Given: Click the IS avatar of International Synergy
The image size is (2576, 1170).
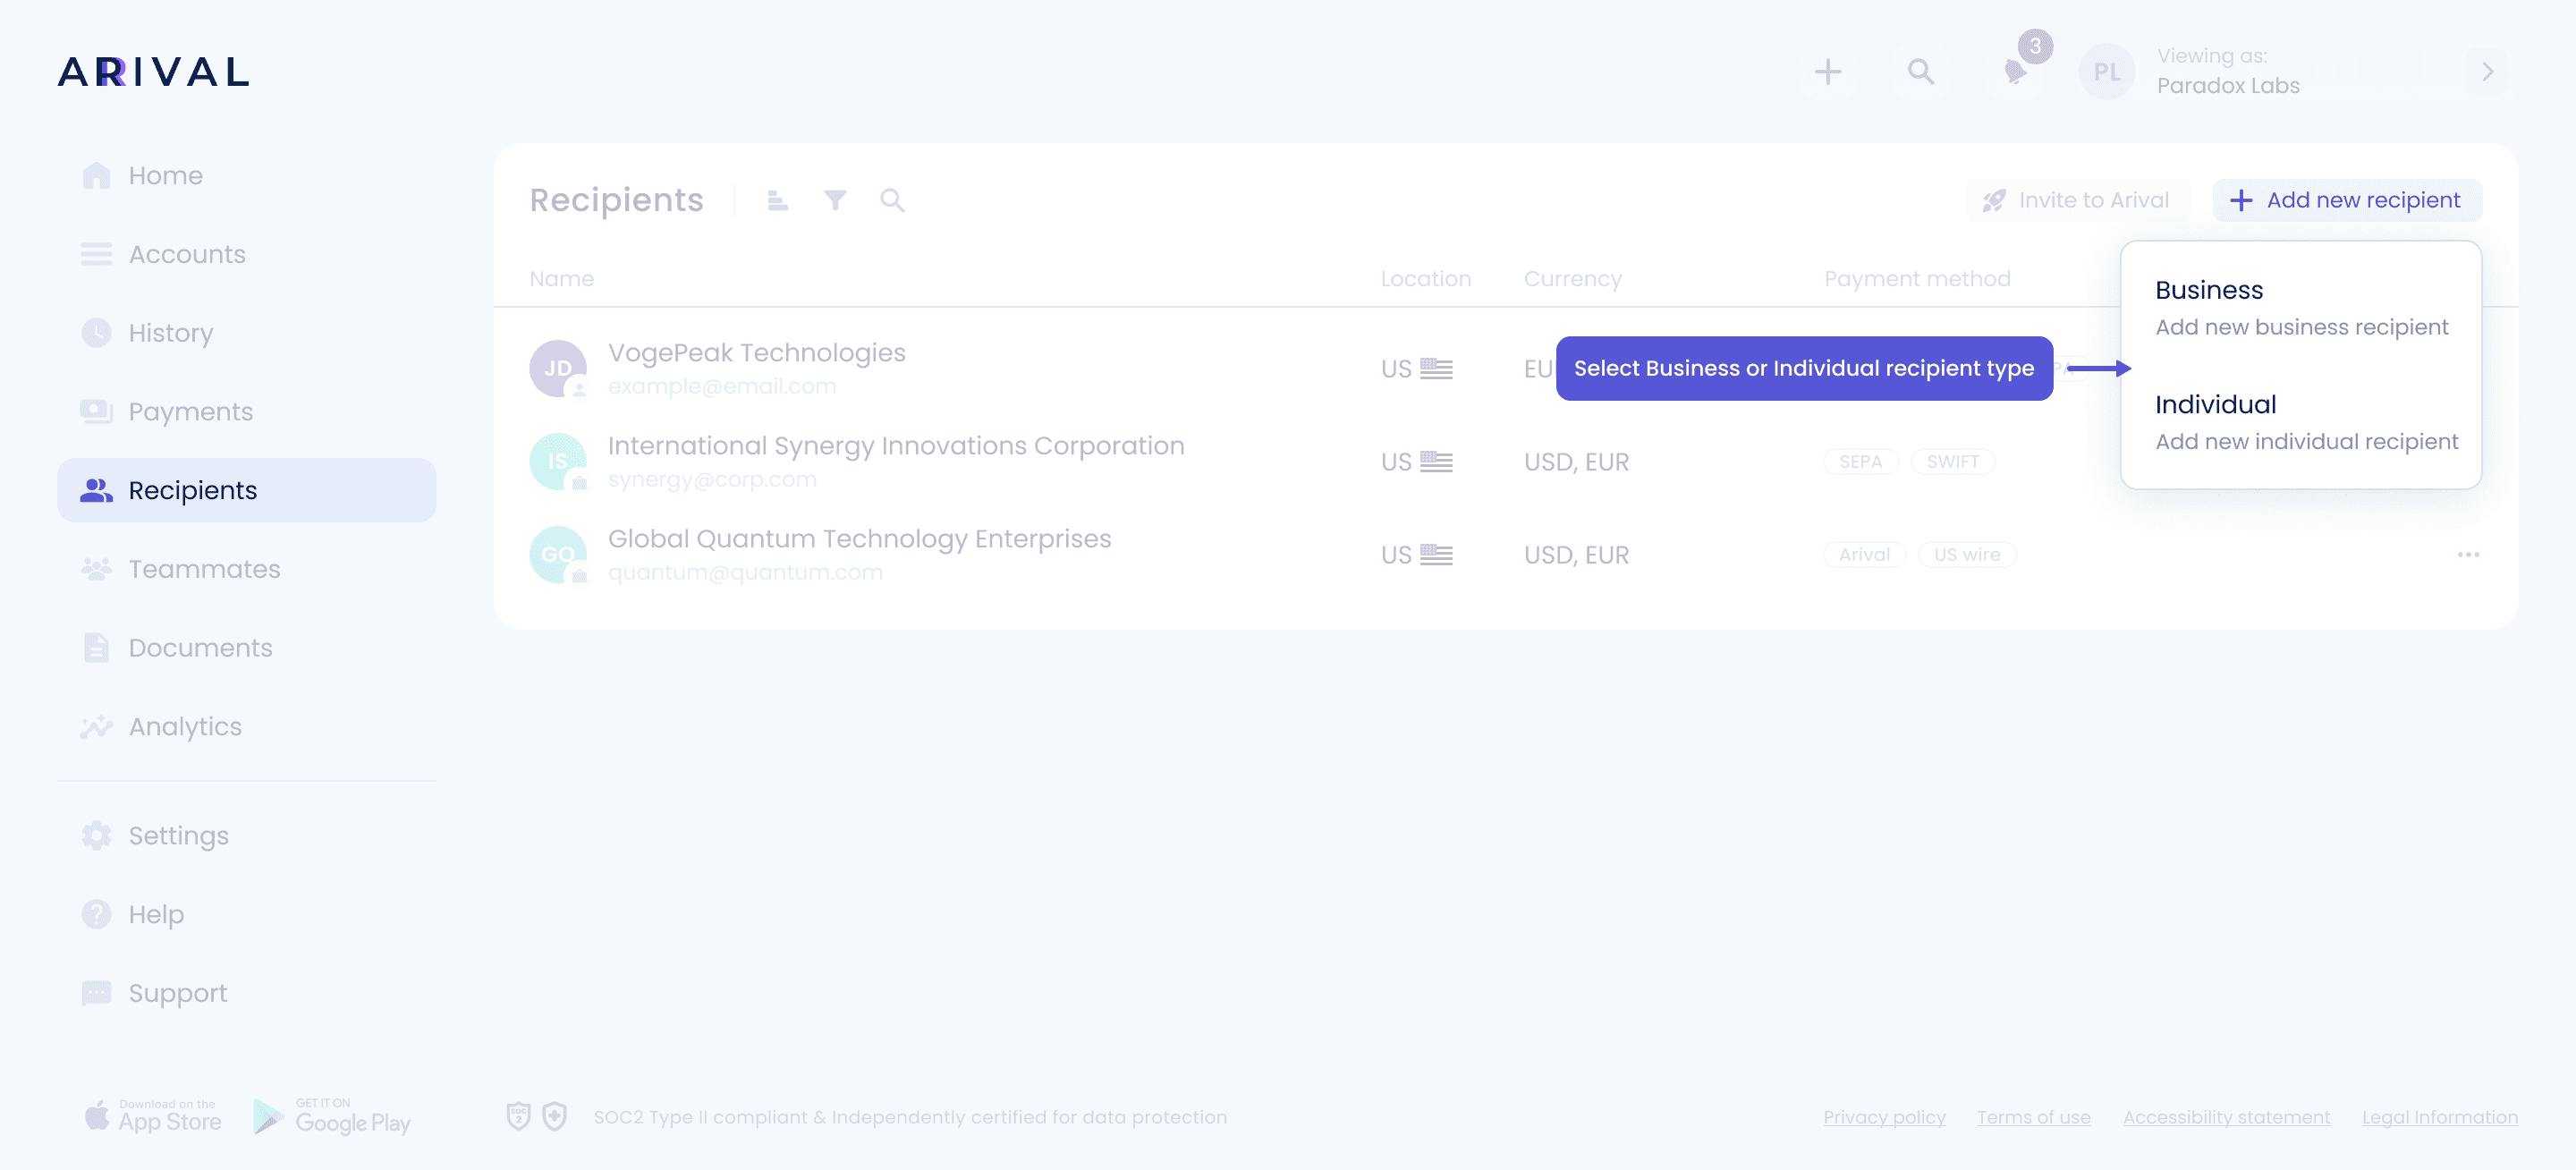Looking at the screenshot, I should (x=558, y=461).
